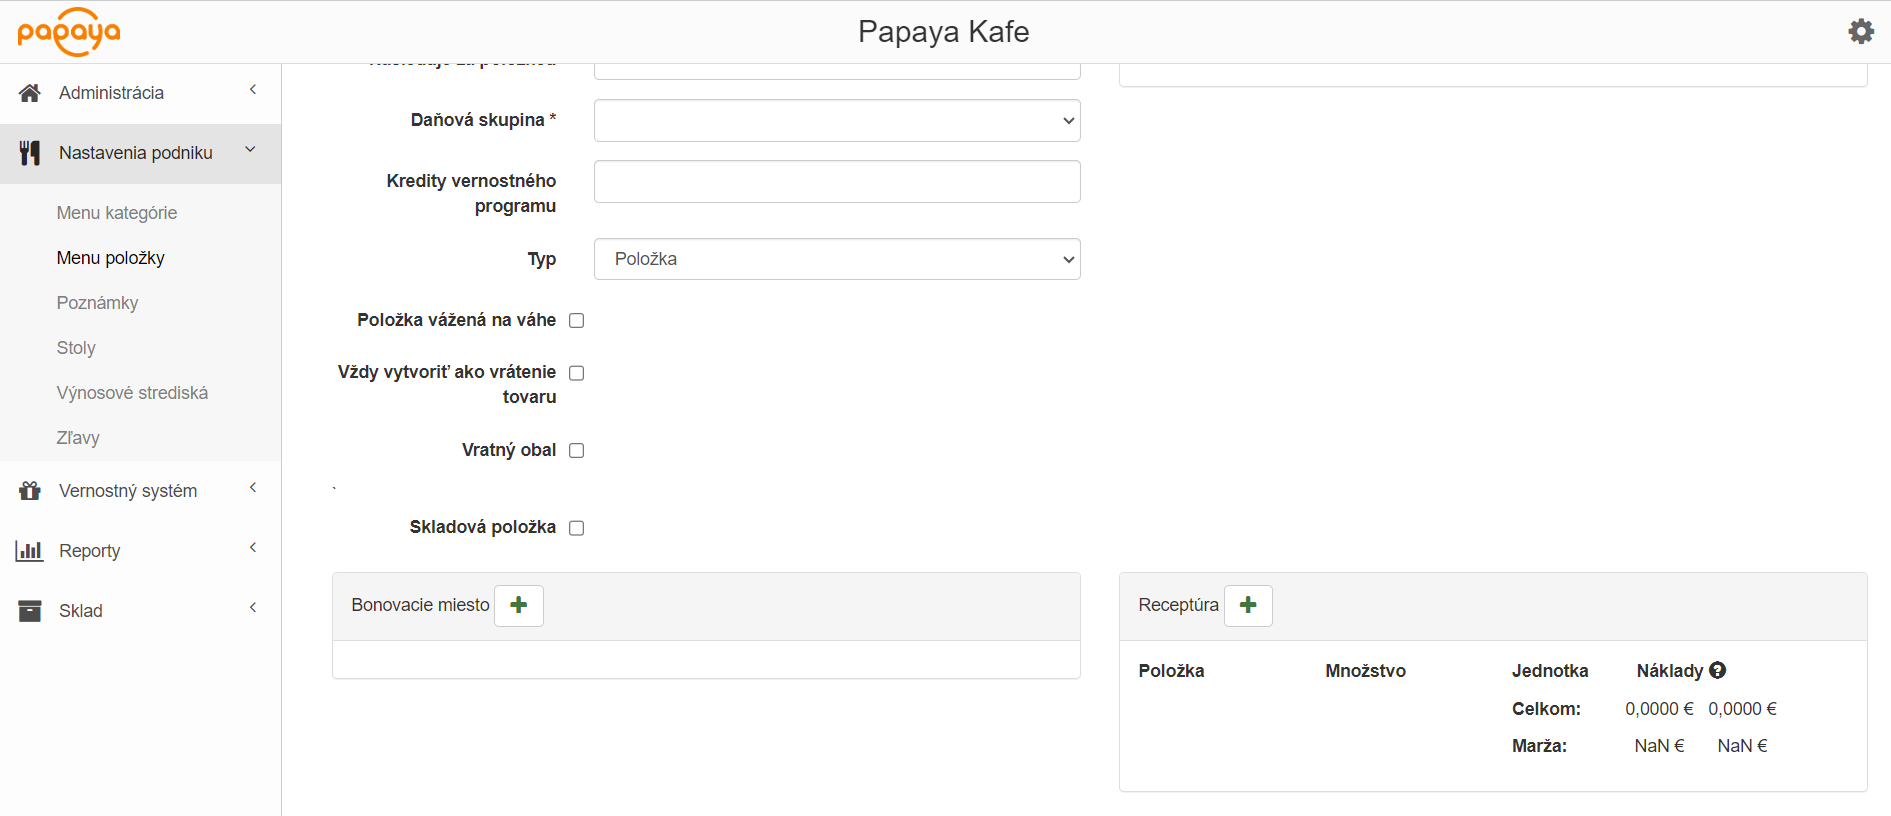Screen dimensions: 1891x816
Task: Click the Papaya logo
Action: coord(68,32)
